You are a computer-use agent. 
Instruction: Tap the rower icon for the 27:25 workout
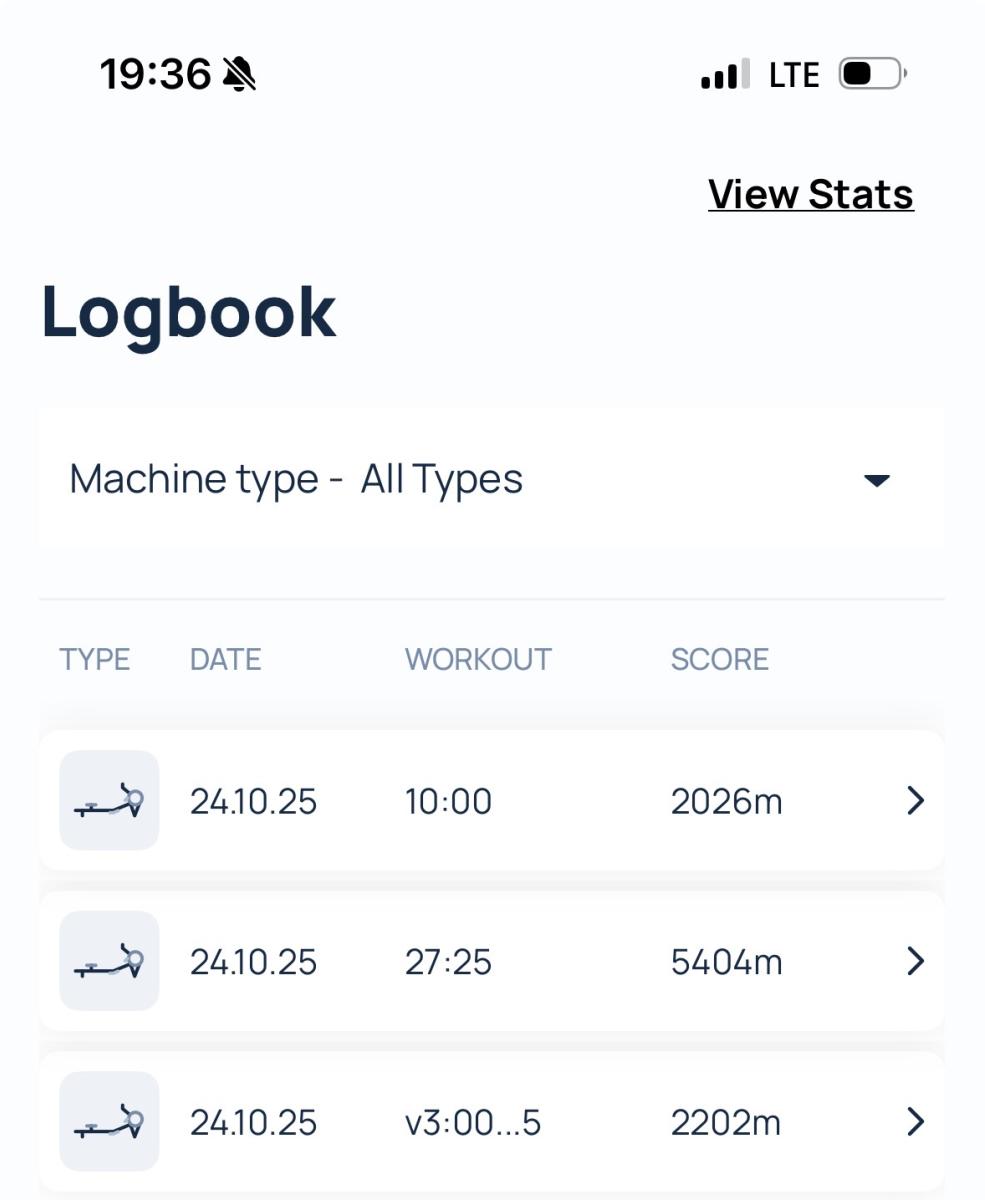[x=109, y=961]
